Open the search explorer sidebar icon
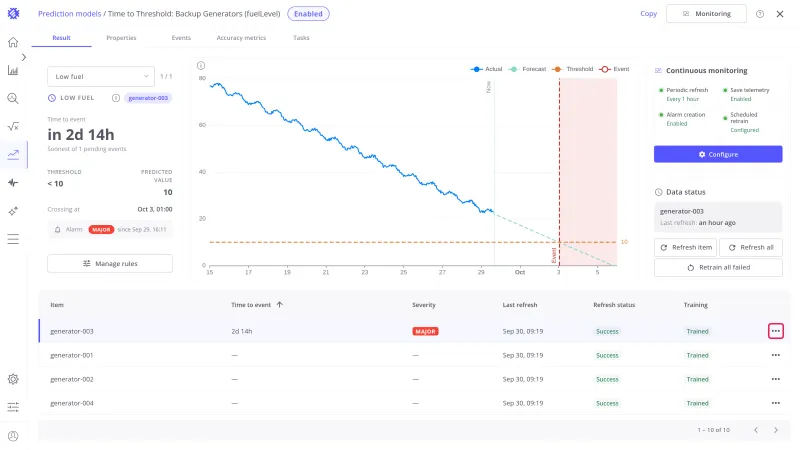800x450 pixels. tap(13, 98)
